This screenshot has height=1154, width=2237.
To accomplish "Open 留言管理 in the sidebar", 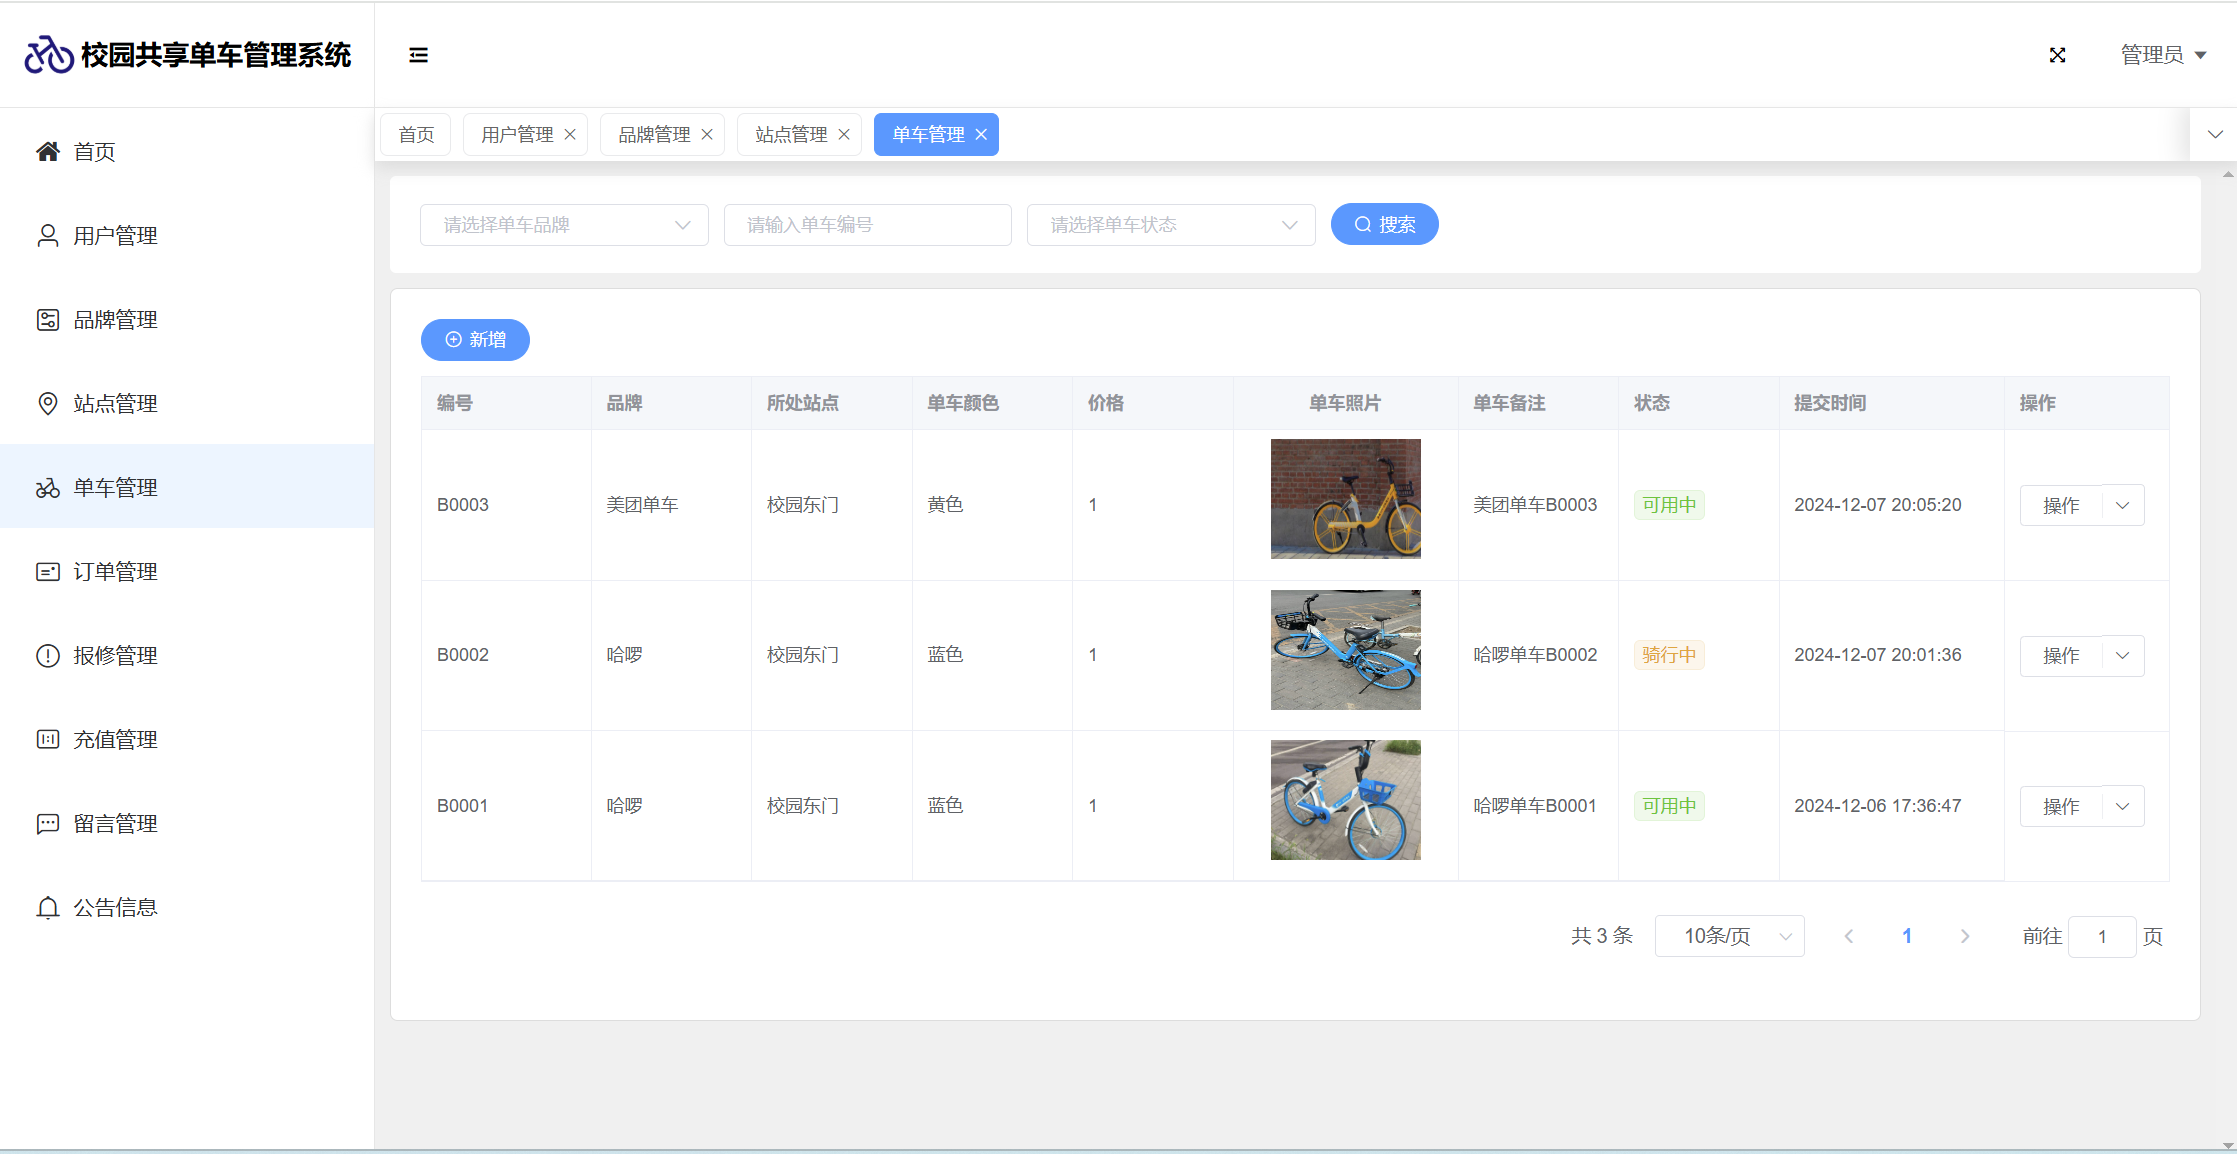I will [115, 824].
